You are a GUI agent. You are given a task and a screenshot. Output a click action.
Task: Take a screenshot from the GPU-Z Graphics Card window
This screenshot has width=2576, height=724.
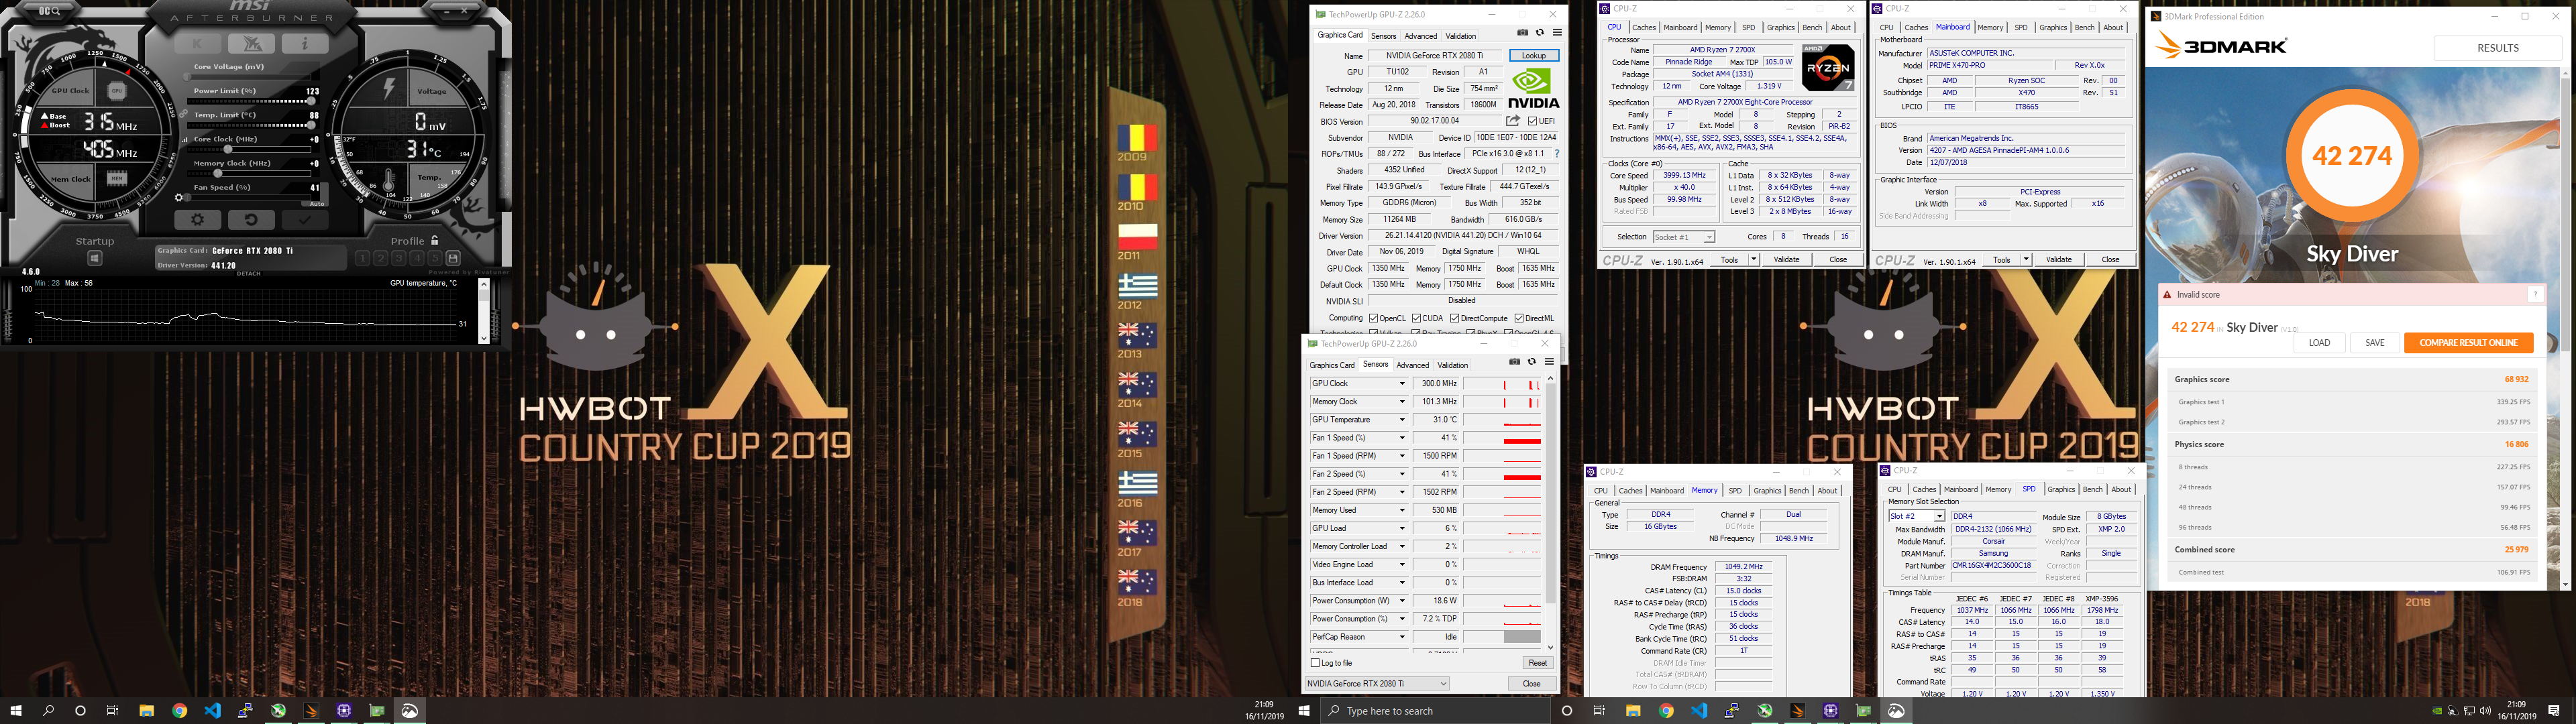tap(1523, 32)
